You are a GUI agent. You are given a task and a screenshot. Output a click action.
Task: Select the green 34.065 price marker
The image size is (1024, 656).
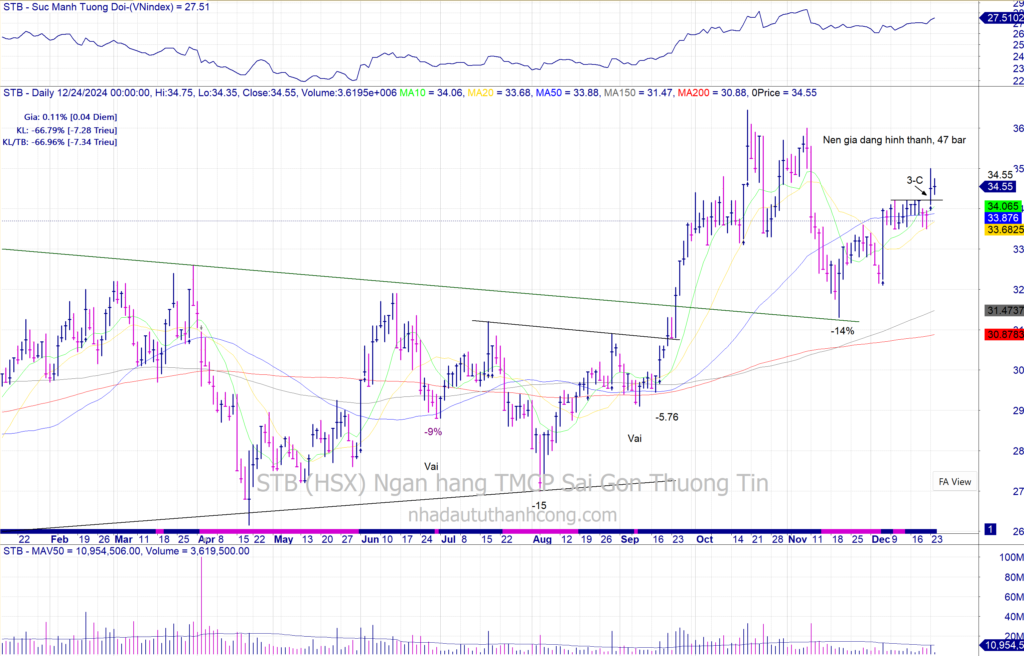pyautogui.click(x=1003, y=204)
